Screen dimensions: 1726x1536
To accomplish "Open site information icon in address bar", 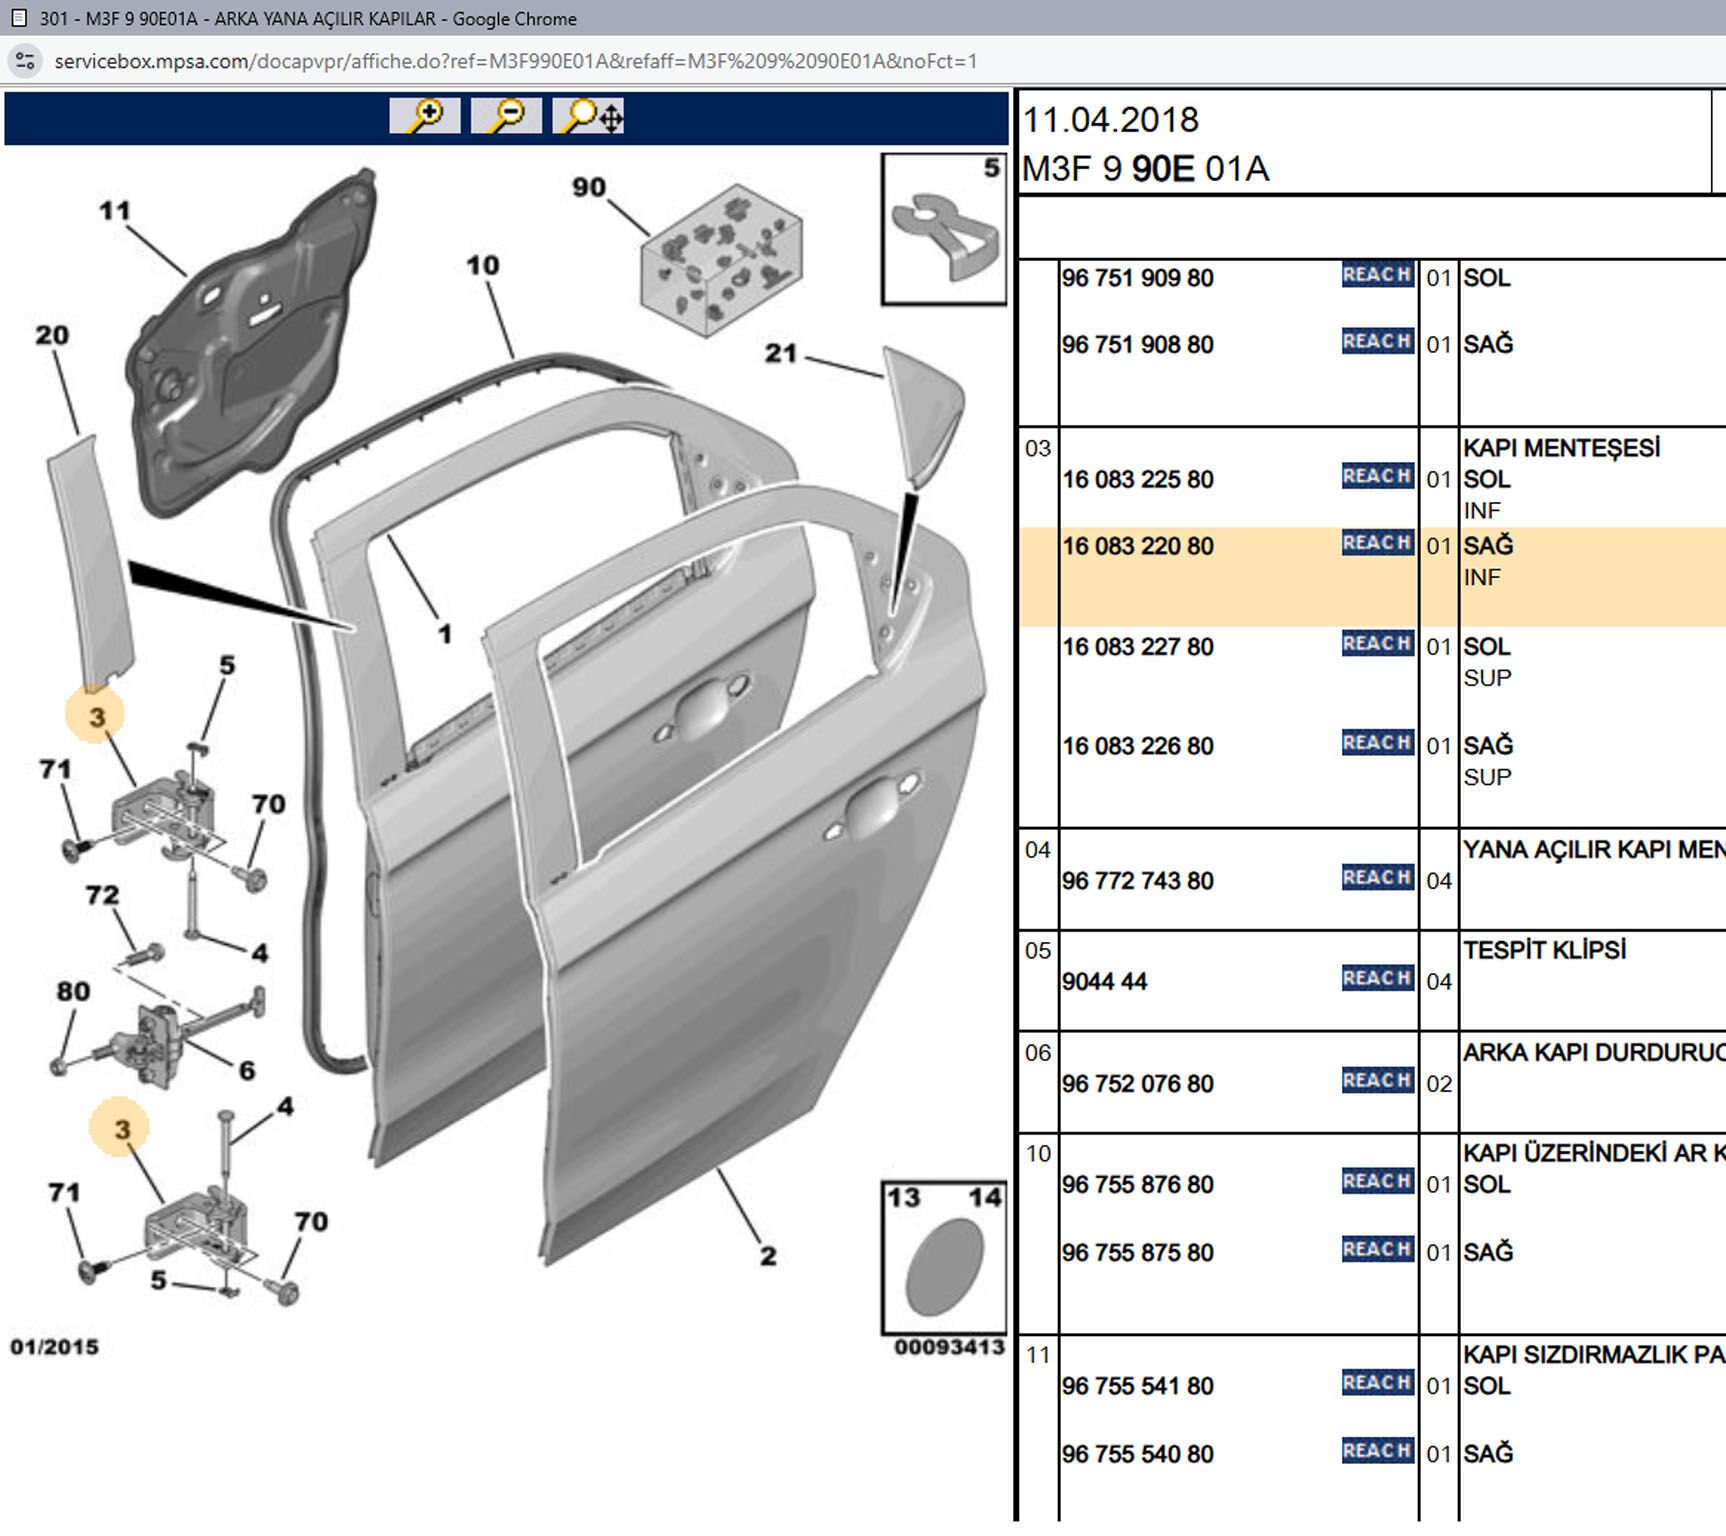I will (25, 61).
